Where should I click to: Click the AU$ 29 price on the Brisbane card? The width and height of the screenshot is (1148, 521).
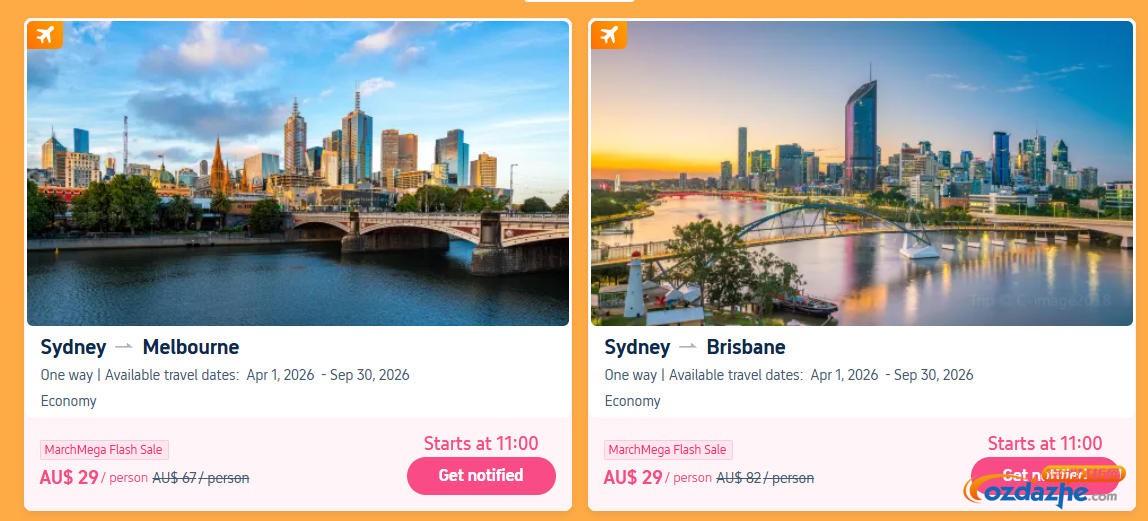point(633,477)
